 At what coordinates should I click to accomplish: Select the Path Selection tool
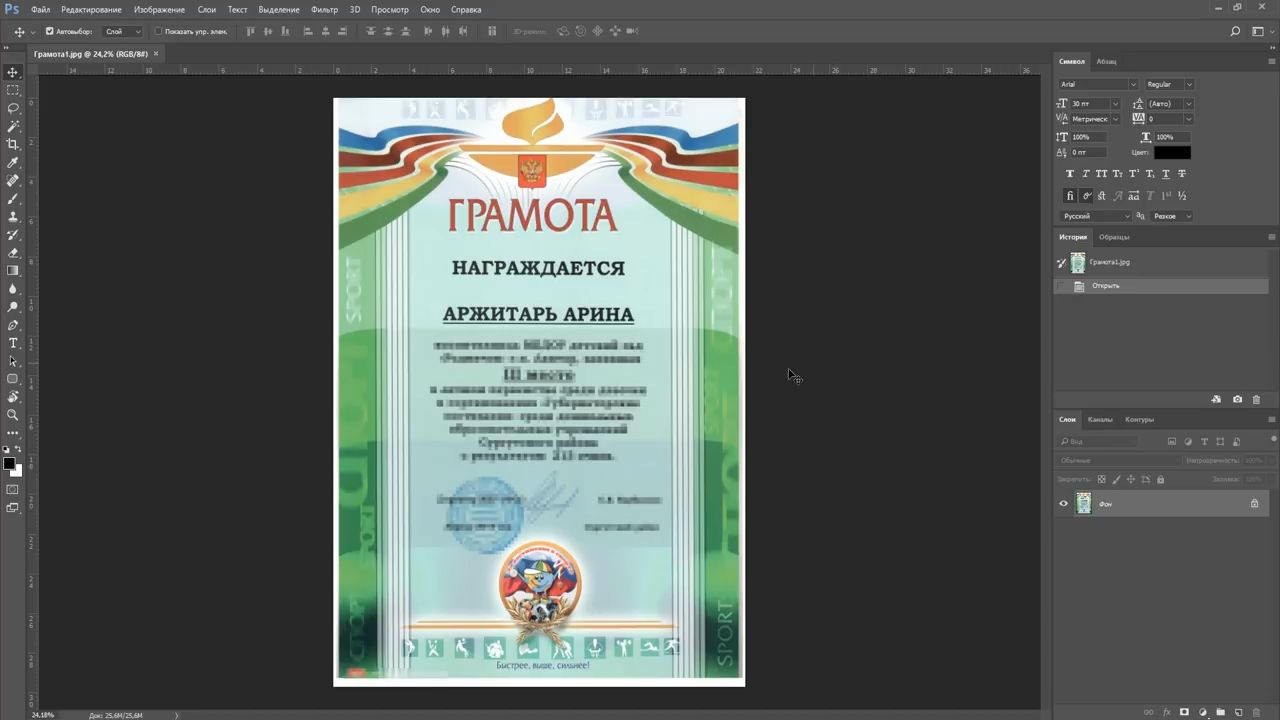click(13, 361)
